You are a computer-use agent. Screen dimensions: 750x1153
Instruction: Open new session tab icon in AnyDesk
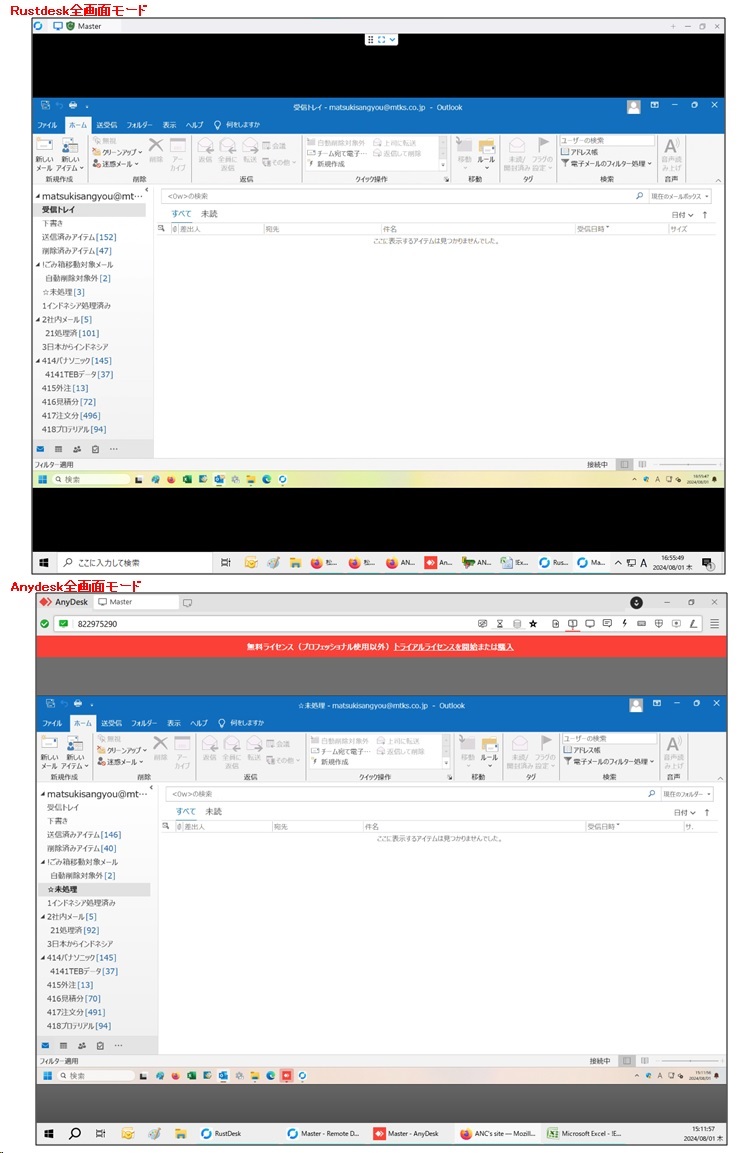pyautogui.click(x=188, y=602)
